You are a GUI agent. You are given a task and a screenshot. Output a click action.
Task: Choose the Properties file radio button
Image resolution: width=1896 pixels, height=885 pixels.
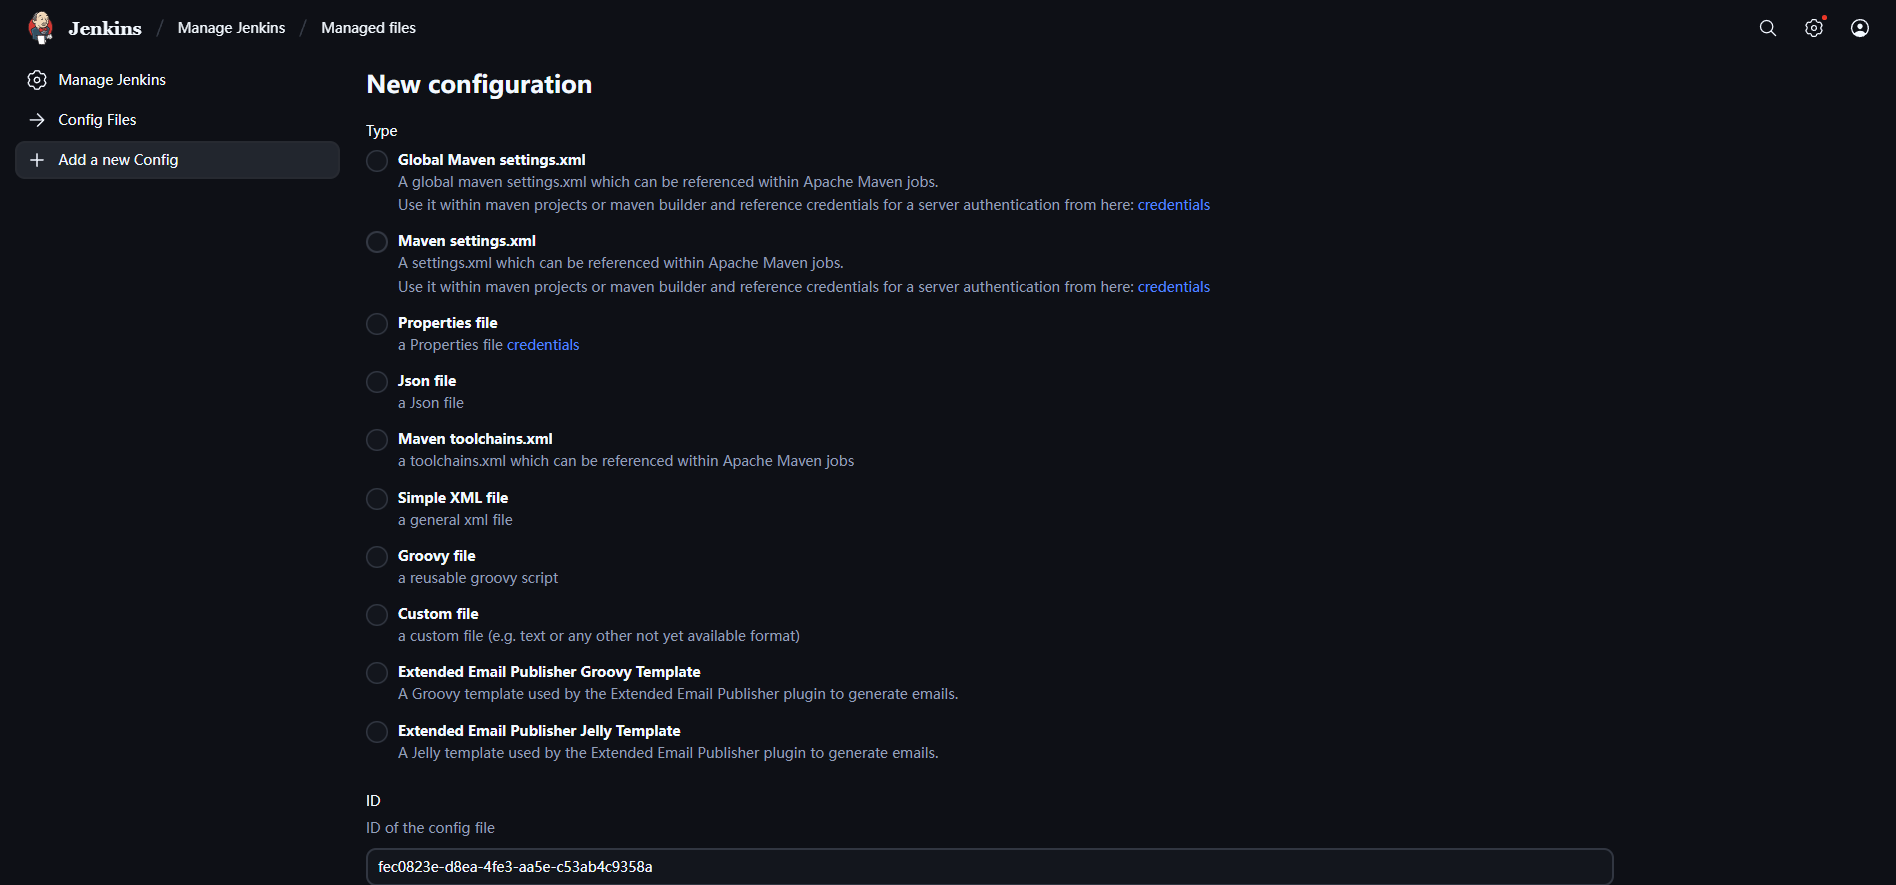click(x=377, y=324)
